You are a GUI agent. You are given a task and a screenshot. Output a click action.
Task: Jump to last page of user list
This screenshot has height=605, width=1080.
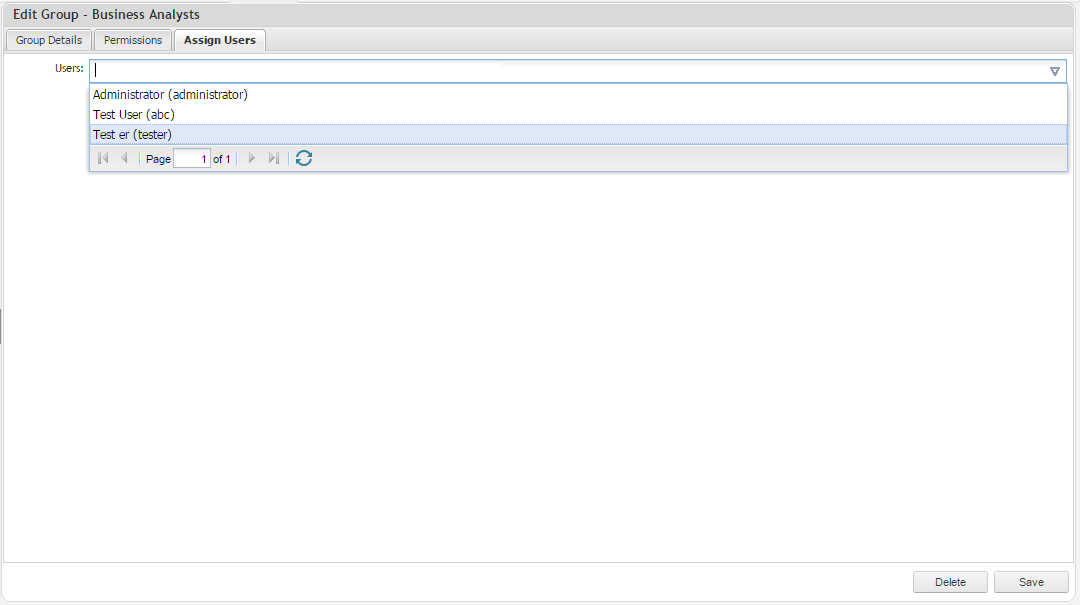pos(273,159)
